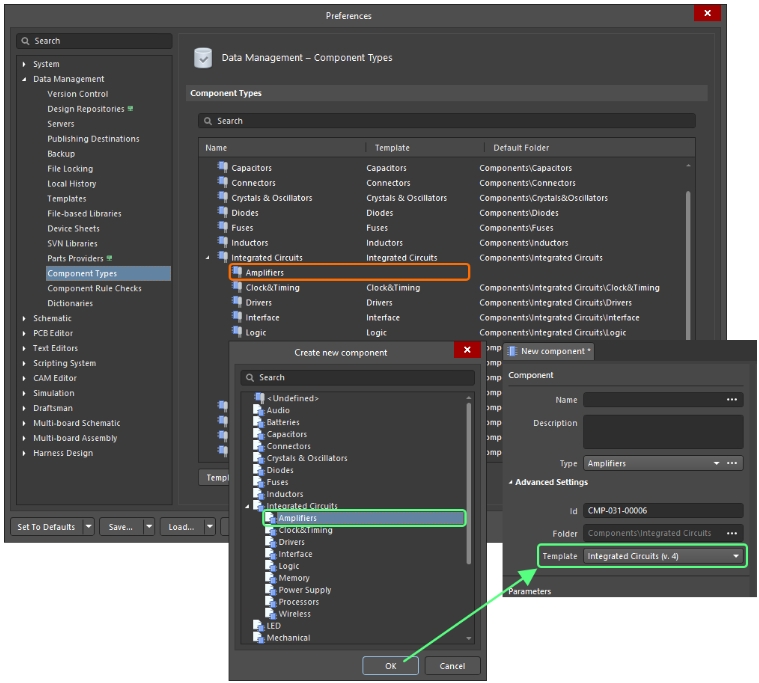This screenshot has height=683, width=759.
Task: Click the Capacitors component type icon
Action: pyautogui.click(x=223, y=168)
